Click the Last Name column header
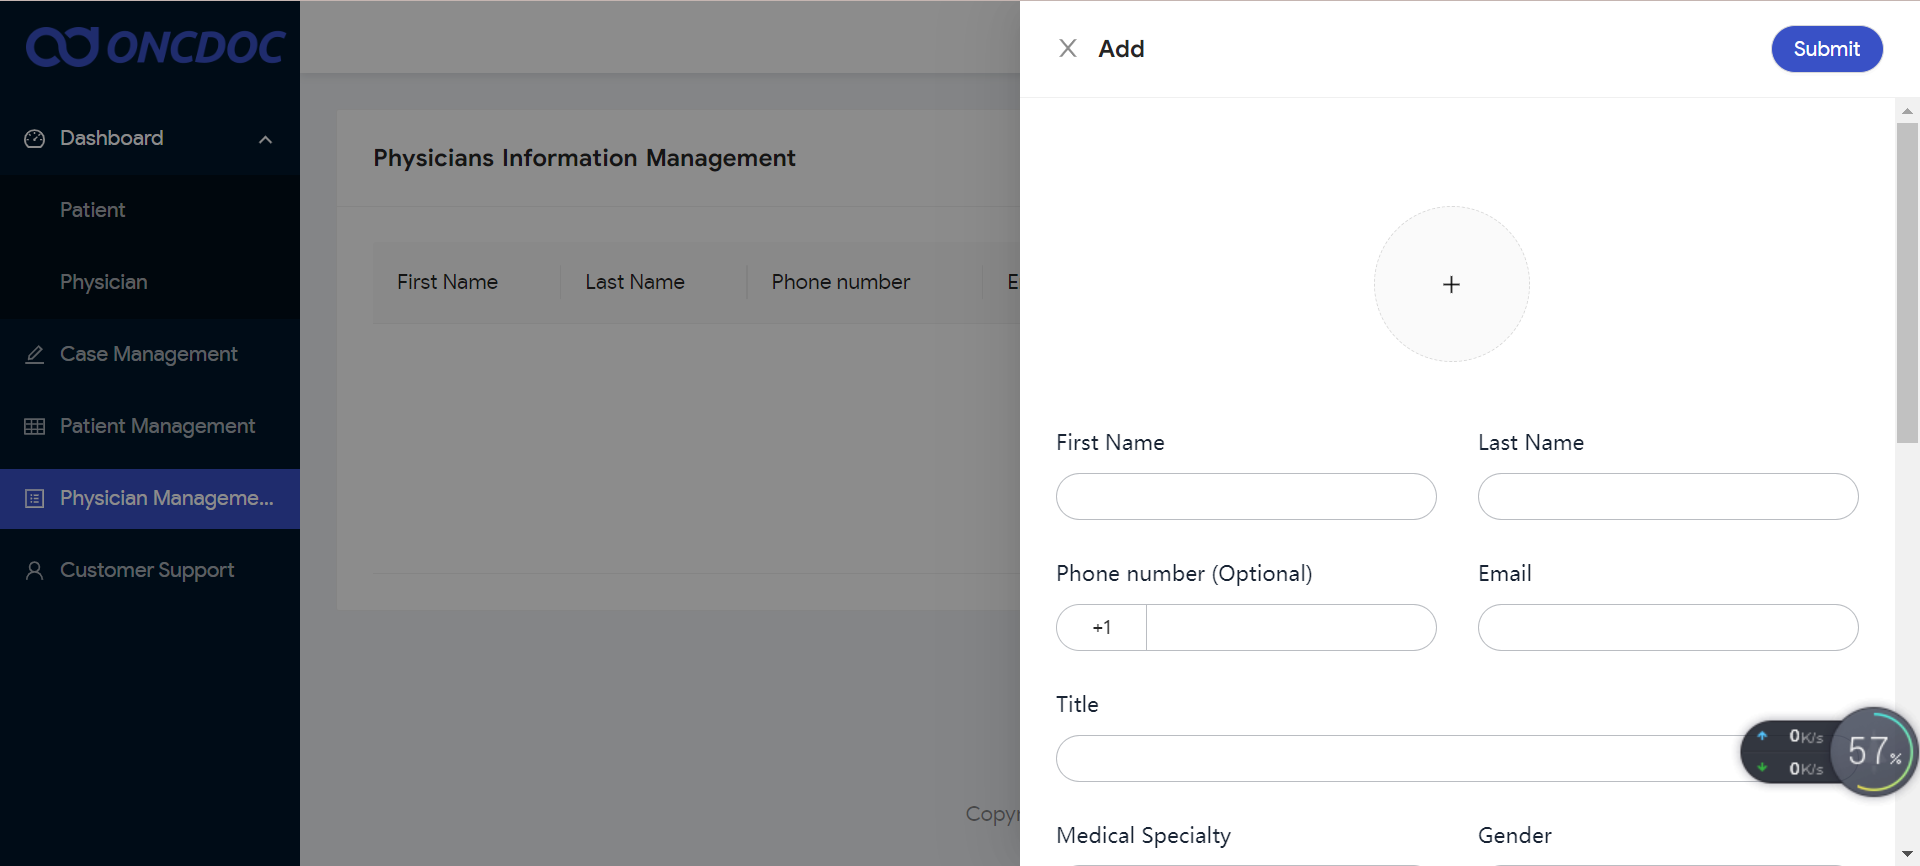The height and width of the screenshot is (866, 1920). click(635, 283)
